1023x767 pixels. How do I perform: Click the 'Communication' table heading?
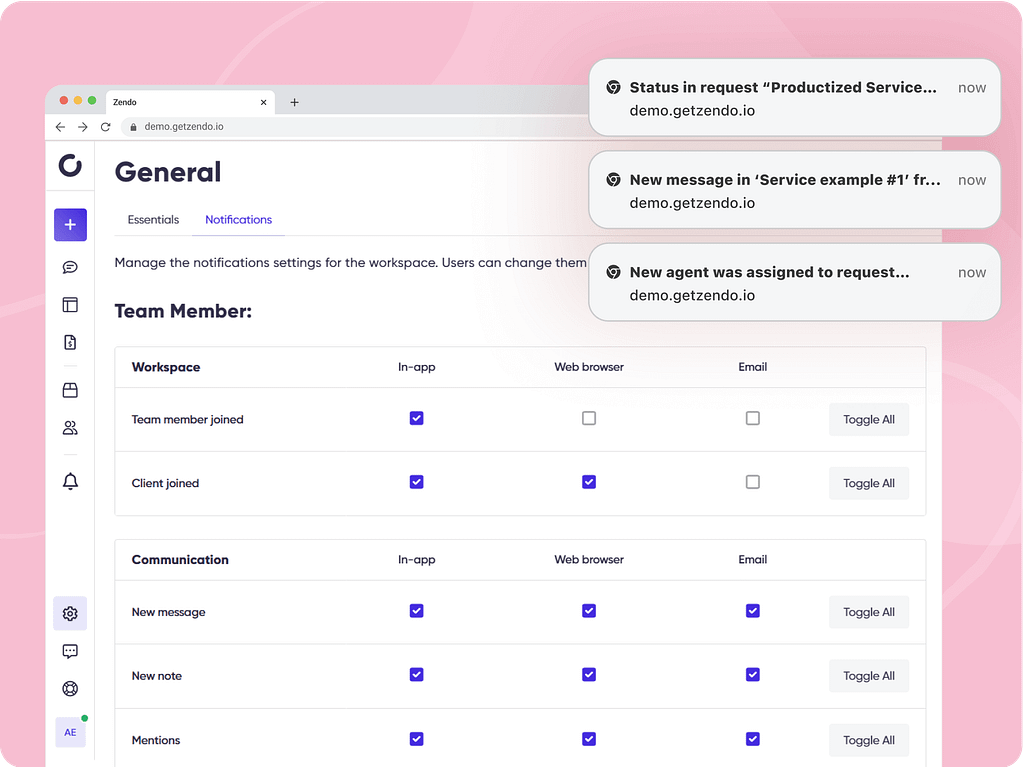[181, 560]
